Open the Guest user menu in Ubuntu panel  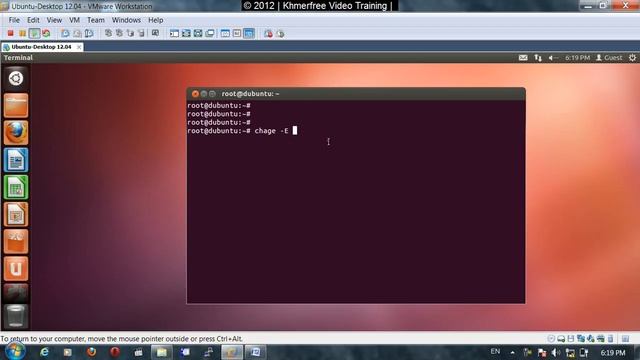(x=609, y=58)
